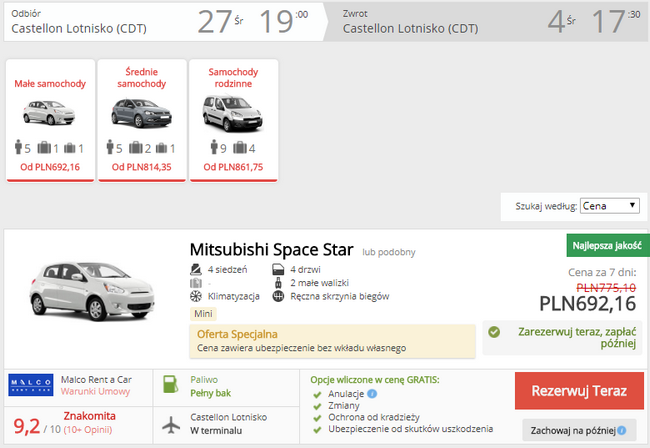Image resolution: width=650 pixels, height=448 pixels.
Task: Click the Odbiór Castellon Lotnisko pickup section
Action: 164,22
